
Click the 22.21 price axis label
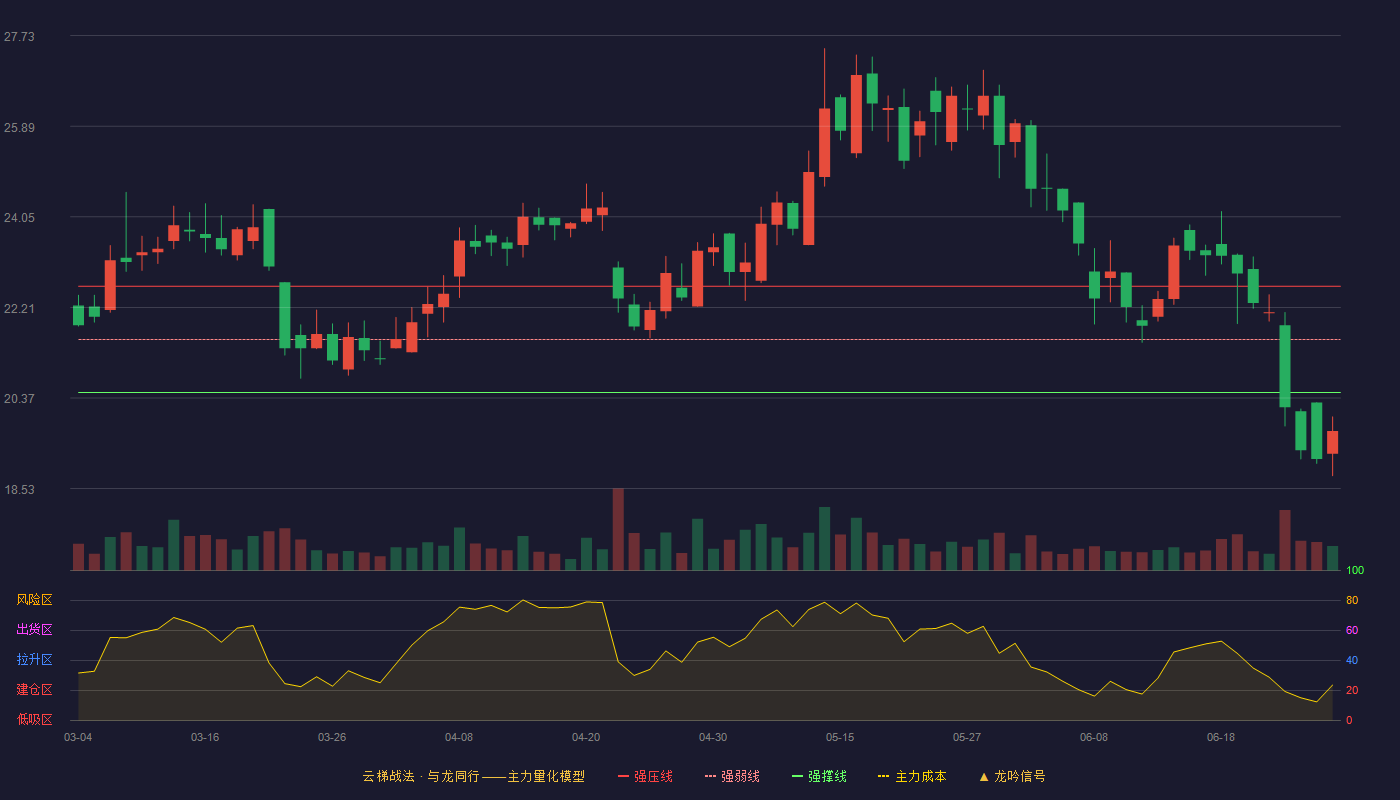click(x=19, y=308)
